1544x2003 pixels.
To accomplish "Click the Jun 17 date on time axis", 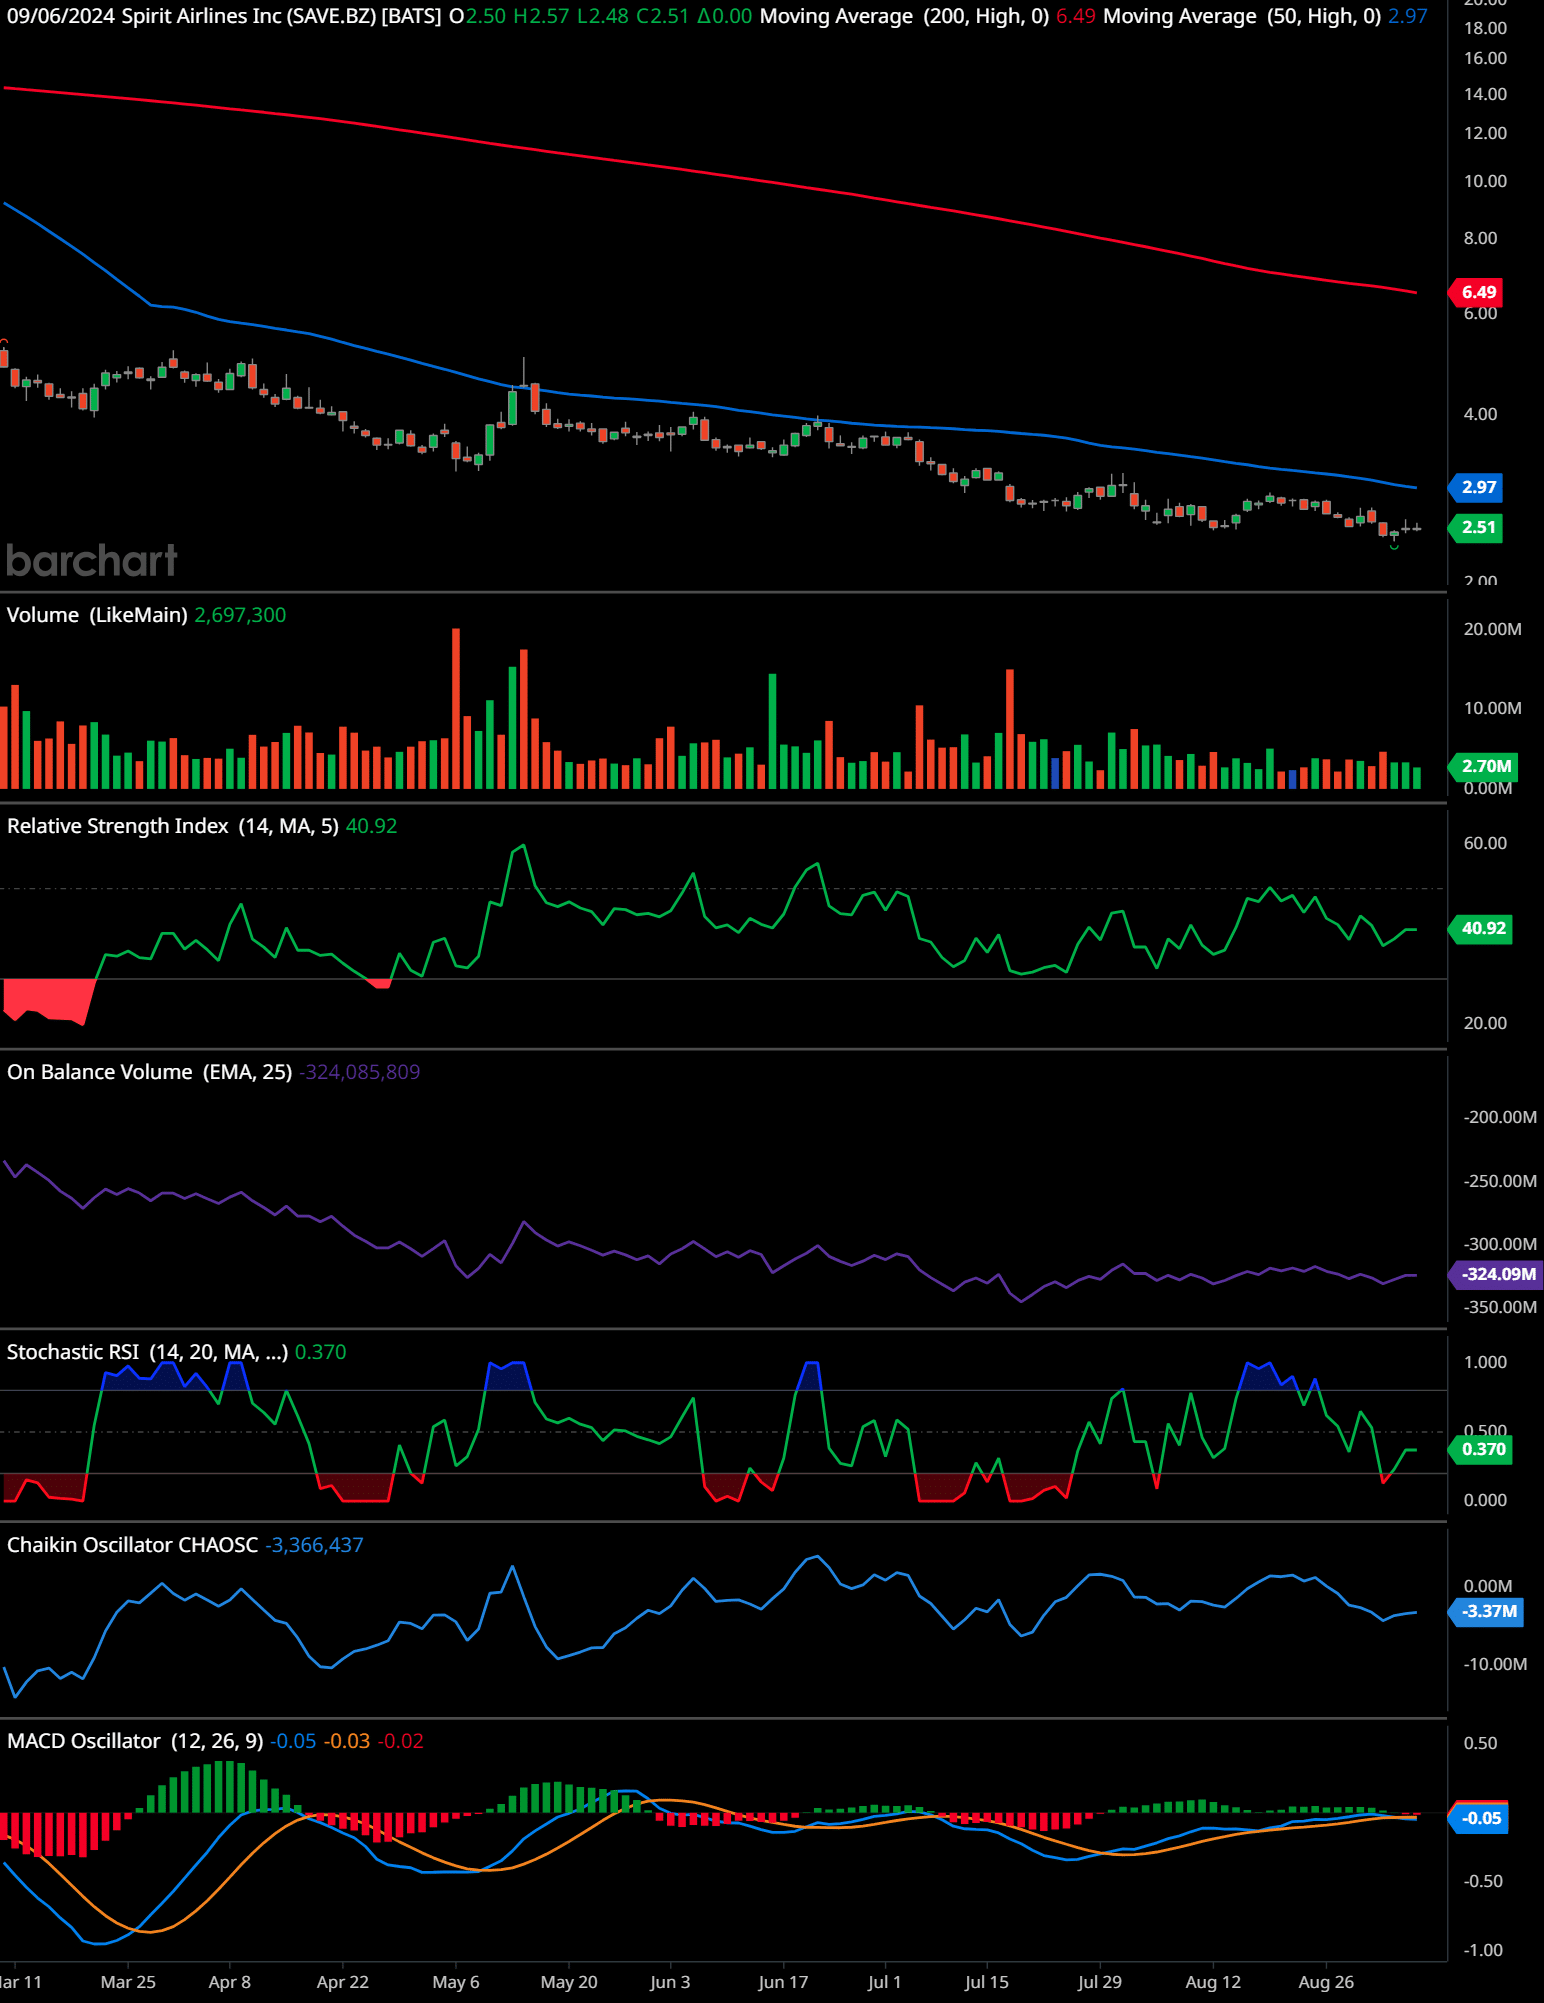I will point(783,1982).
